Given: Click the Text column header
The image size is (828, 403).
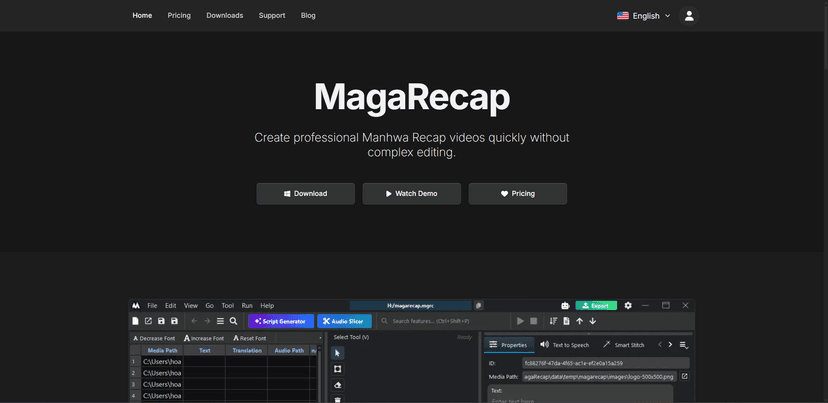Looking at the screenshot, I should (205, 350).
